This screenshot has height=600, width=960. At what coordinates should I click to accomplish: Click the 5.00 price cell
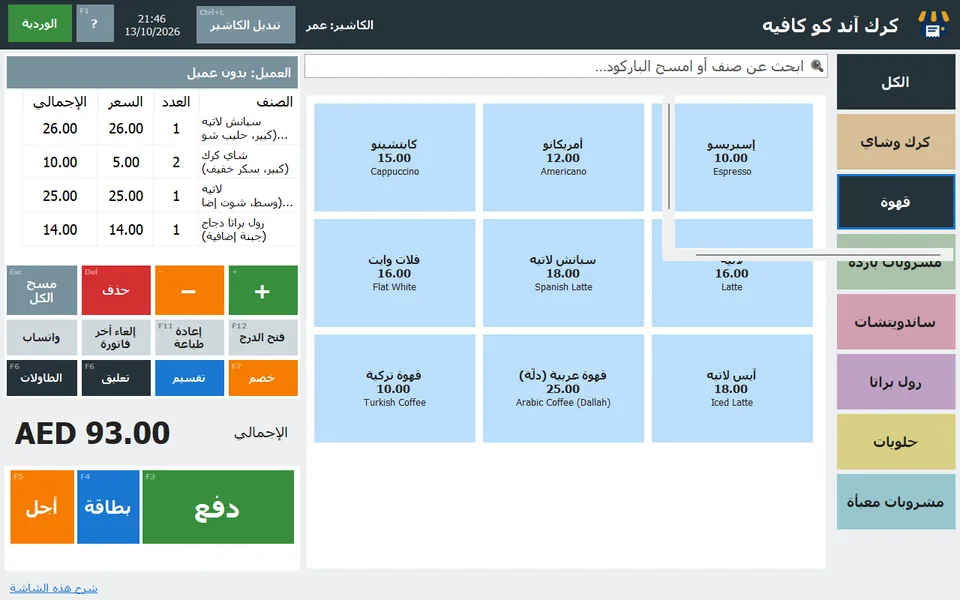point(126,162)
